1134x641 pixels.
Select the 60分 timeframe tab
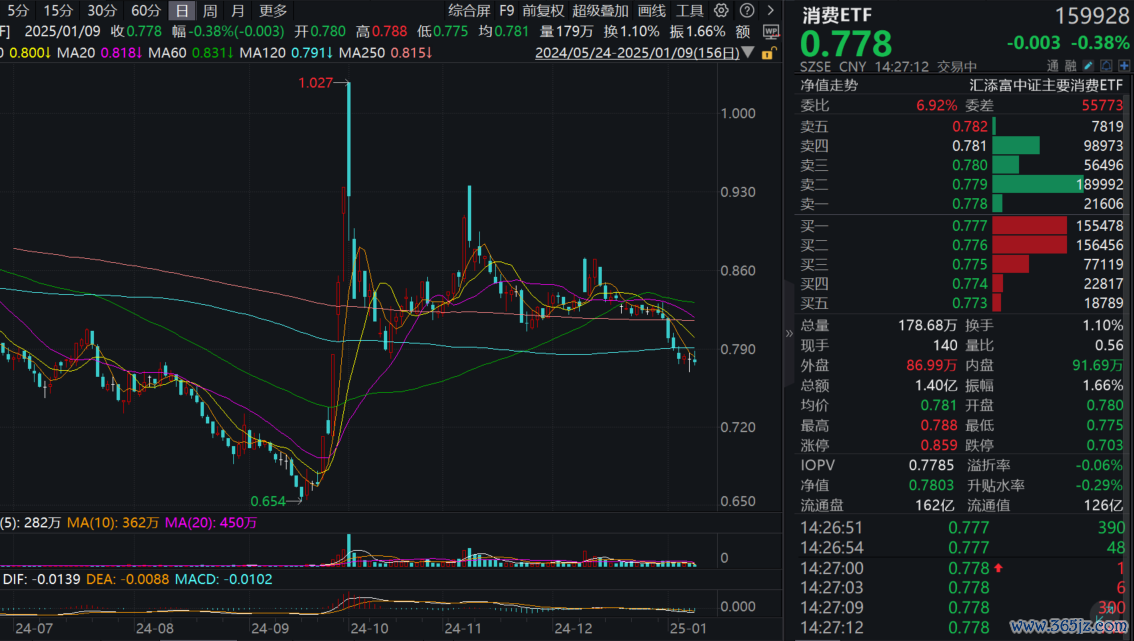point(145,11)
